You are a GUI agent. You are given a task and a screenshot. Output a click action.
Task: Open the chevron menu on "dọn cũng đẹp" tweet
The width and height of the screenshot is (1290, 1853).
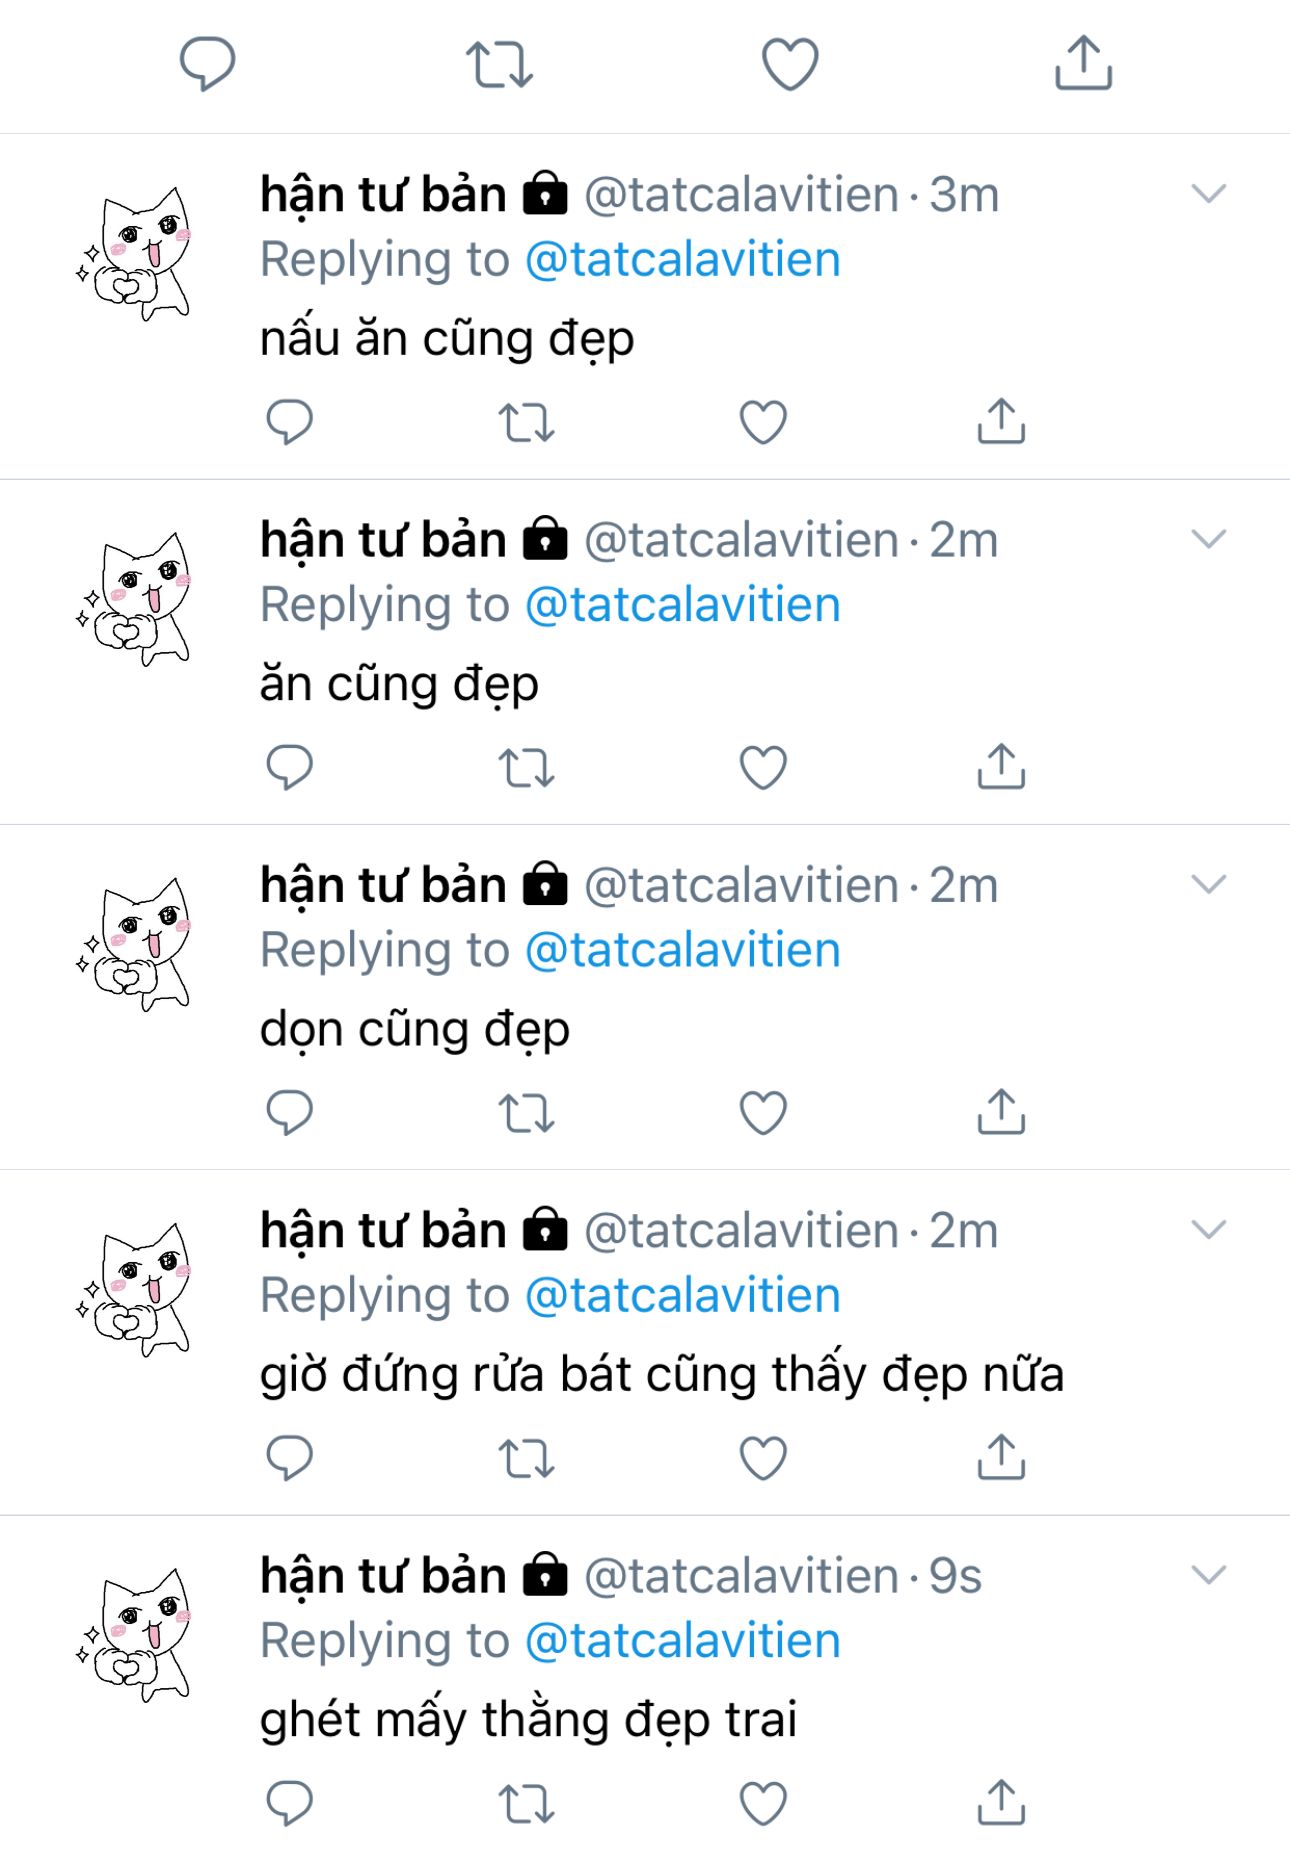click(1209, 884)
